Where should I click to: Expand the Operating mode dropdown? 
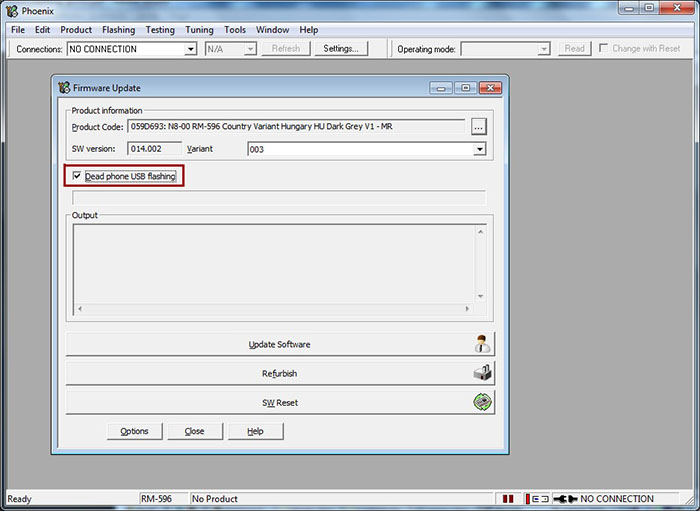[x=544, y=49]
